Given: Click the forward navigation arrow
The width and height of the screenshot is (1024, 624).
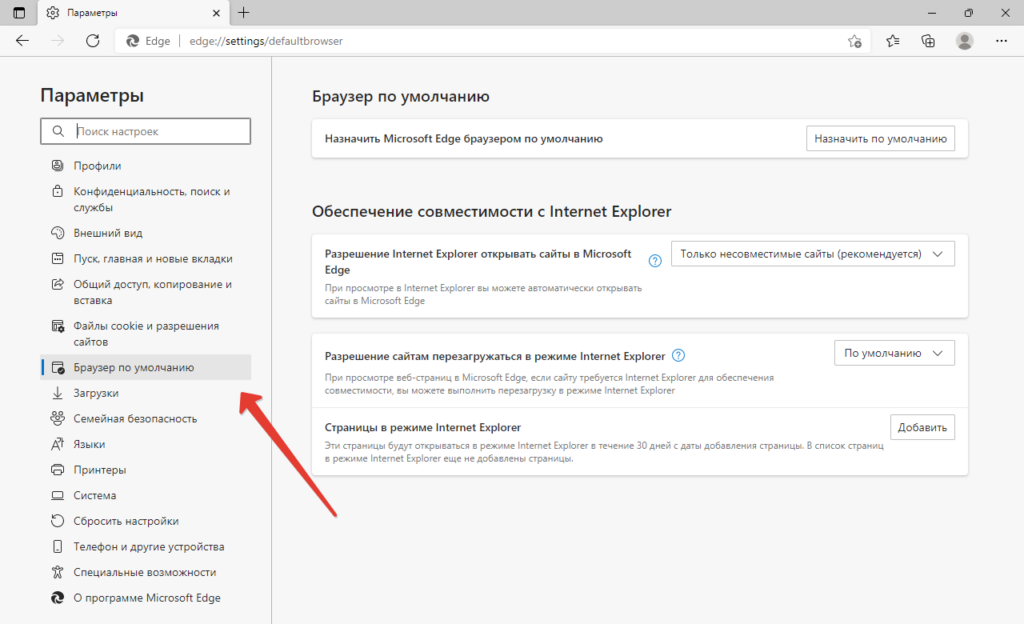Looking at the screenshot, I should 57,40.
